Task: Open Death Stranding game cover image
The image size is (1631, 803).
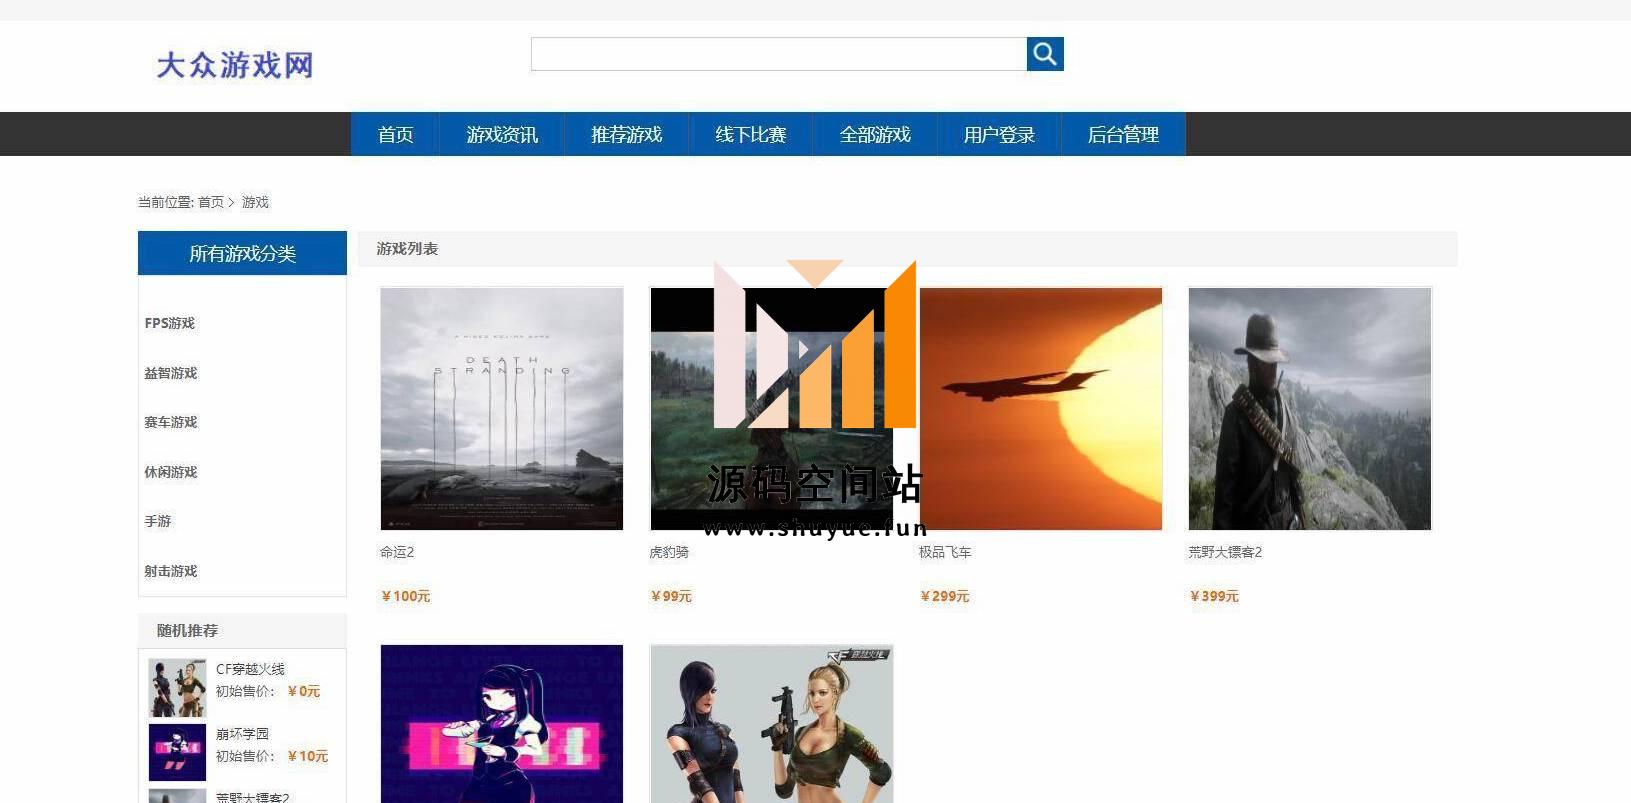Action: 502,409
